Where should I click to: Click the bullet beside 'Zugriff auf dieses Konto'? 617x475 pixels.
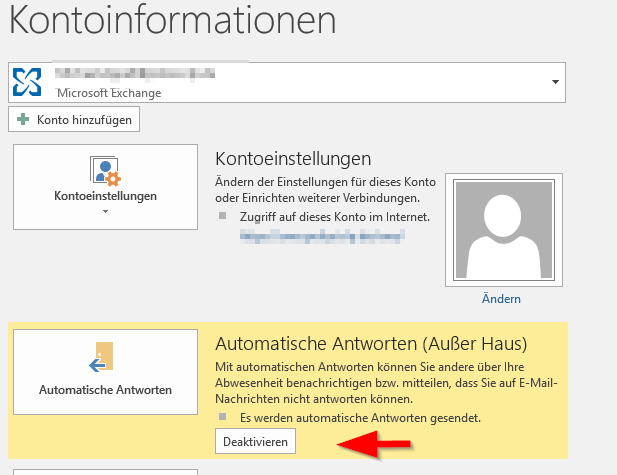224,216
